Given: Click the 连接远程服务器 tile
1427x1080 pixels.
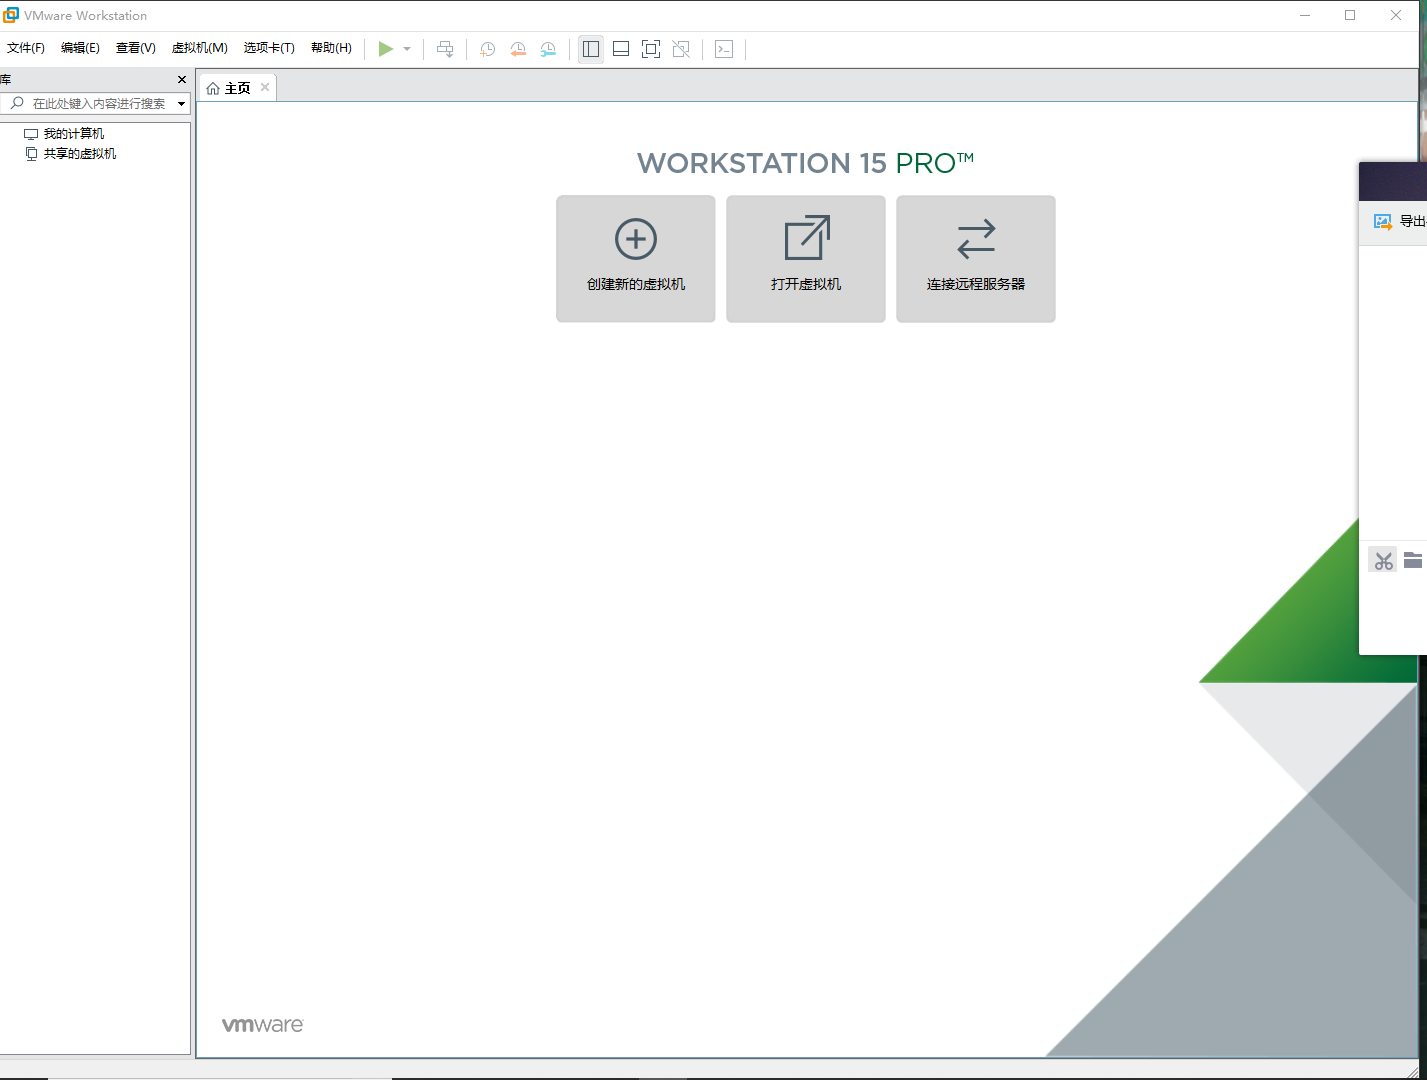Looking at the screenshot, I should (976, 259).
